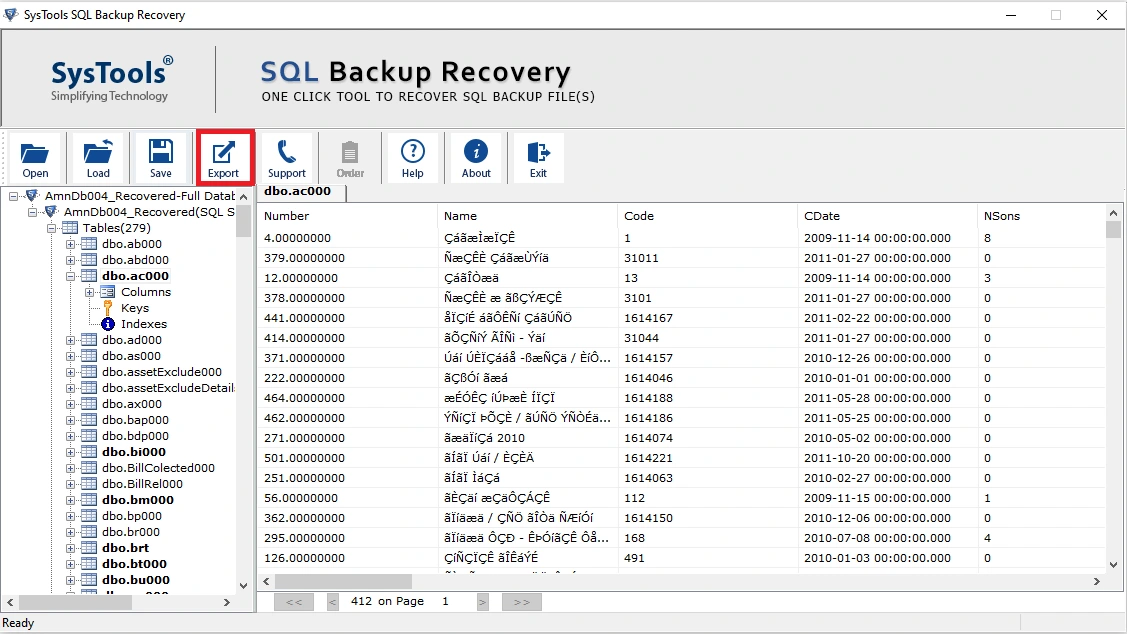Screen dimensions: 1127x634
Task: Collapse the AmnDb004_Recovered(SQL S node
Action: (32, 212)
